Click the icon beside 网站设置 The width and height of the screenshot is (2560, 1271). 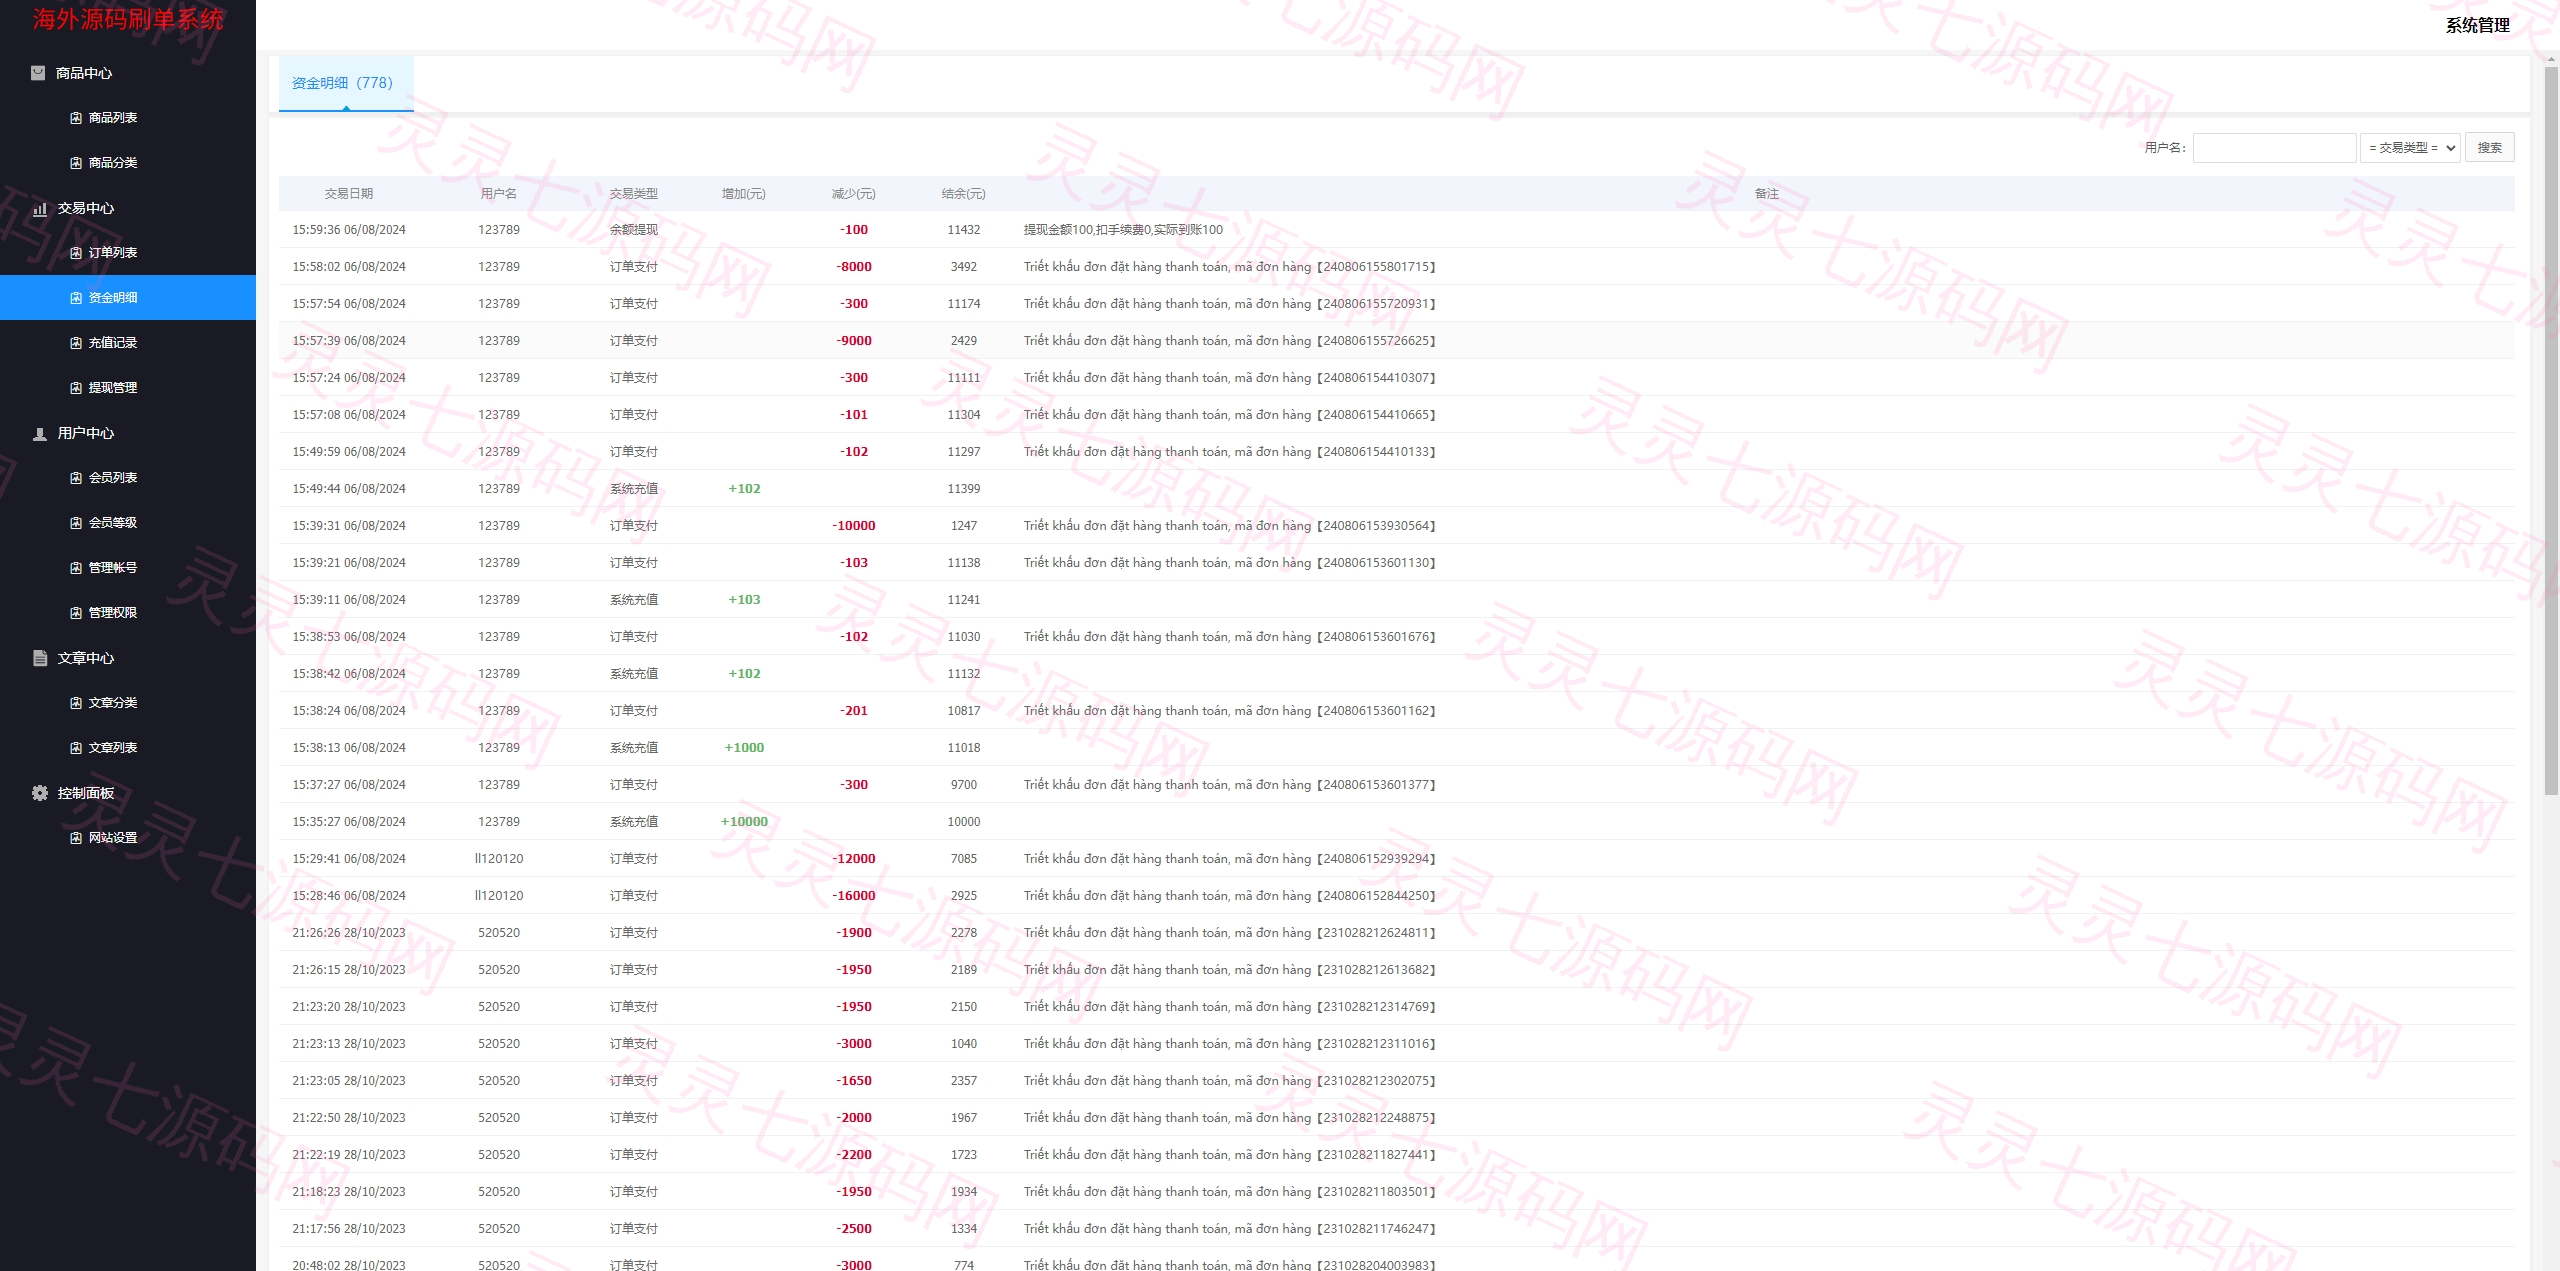pos(76,838)
